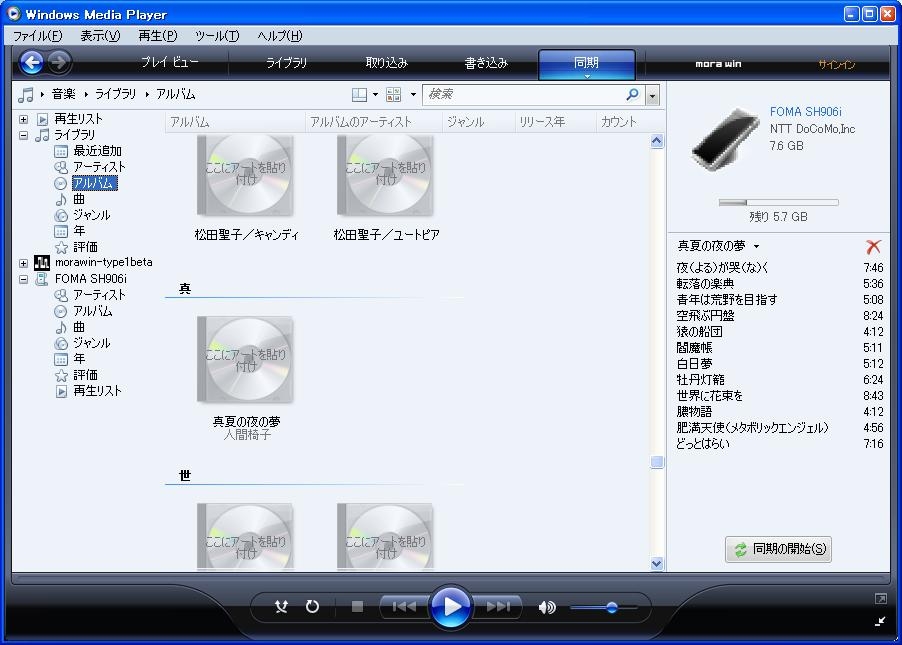Skip to previous track

coord(404,606)
